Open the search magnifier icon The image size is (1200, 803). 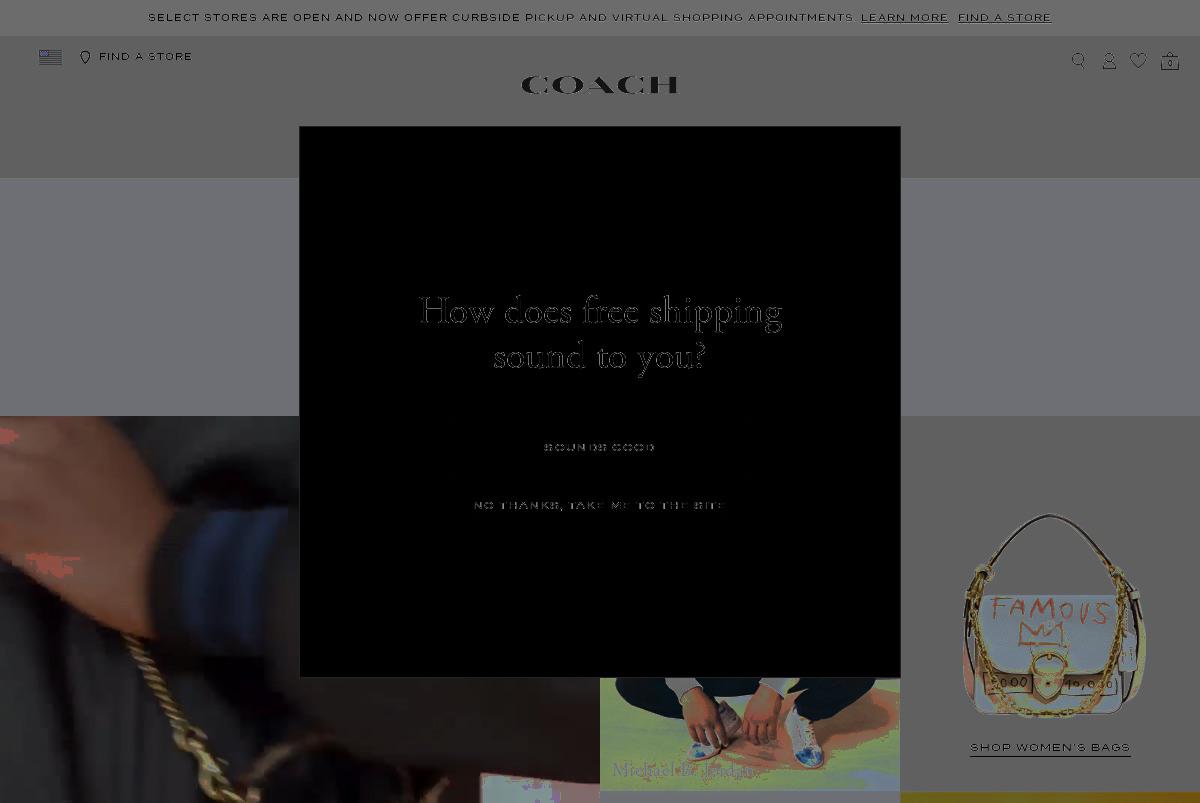coord(1078,60)
